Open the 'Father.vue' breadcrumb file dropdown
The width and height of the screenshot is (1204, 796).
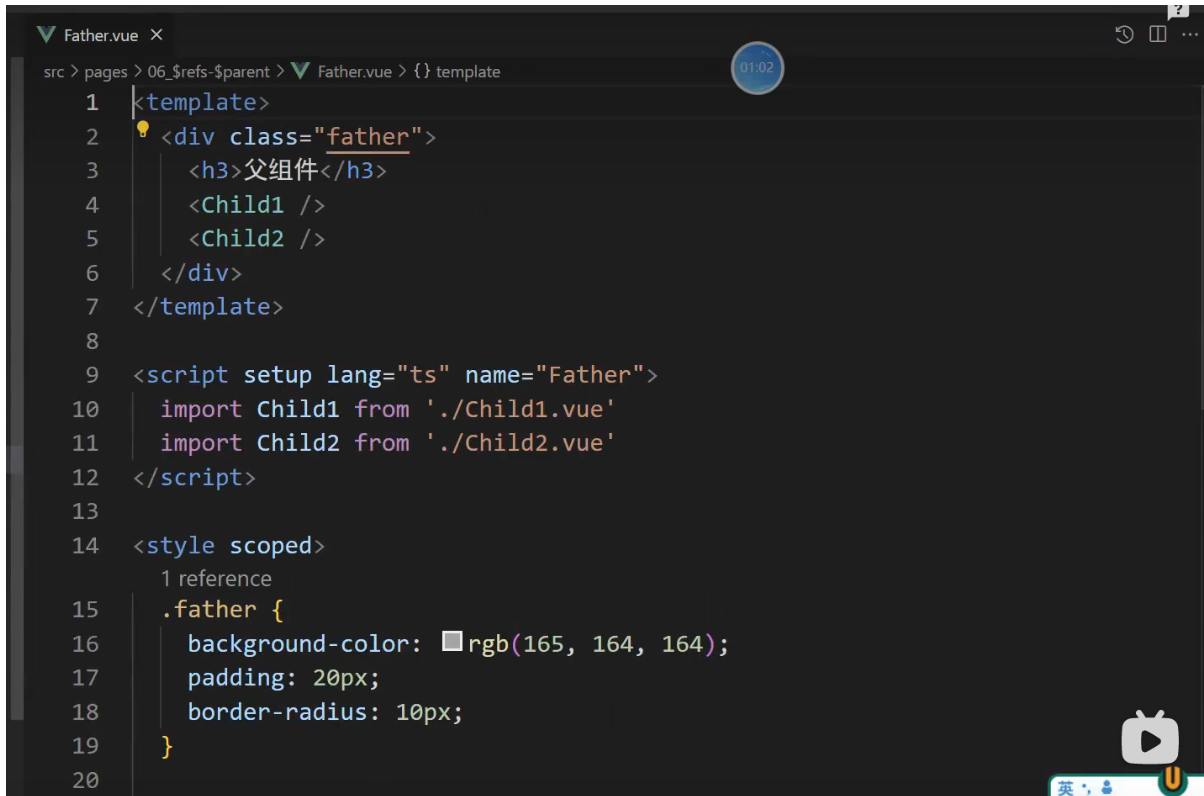tap(343, 72)
